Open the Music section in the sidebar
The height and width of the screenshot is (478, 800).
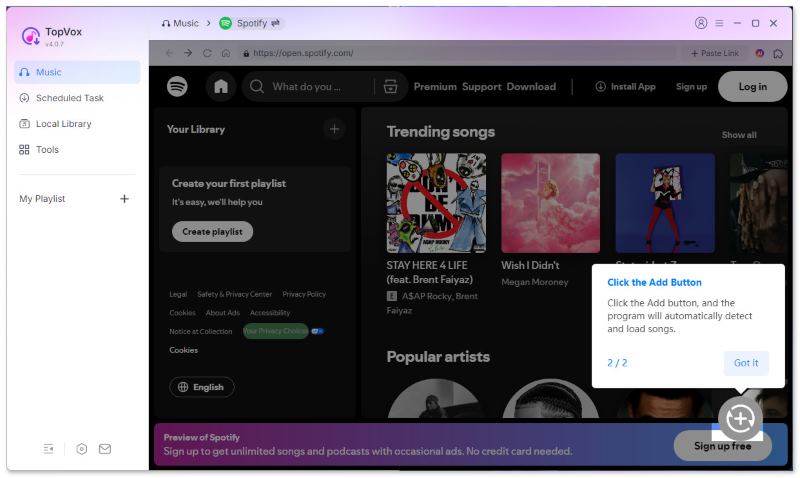[x=78, y=72]
